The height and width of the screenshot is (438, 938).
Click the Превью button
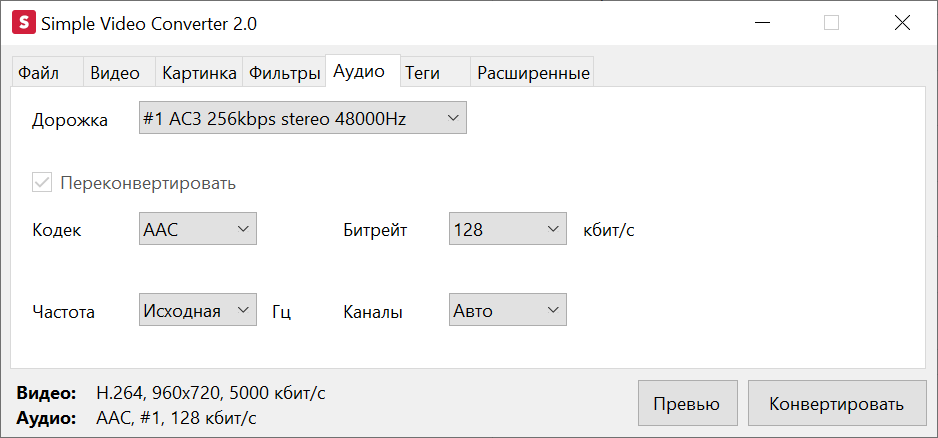click(x=687, y=403)
